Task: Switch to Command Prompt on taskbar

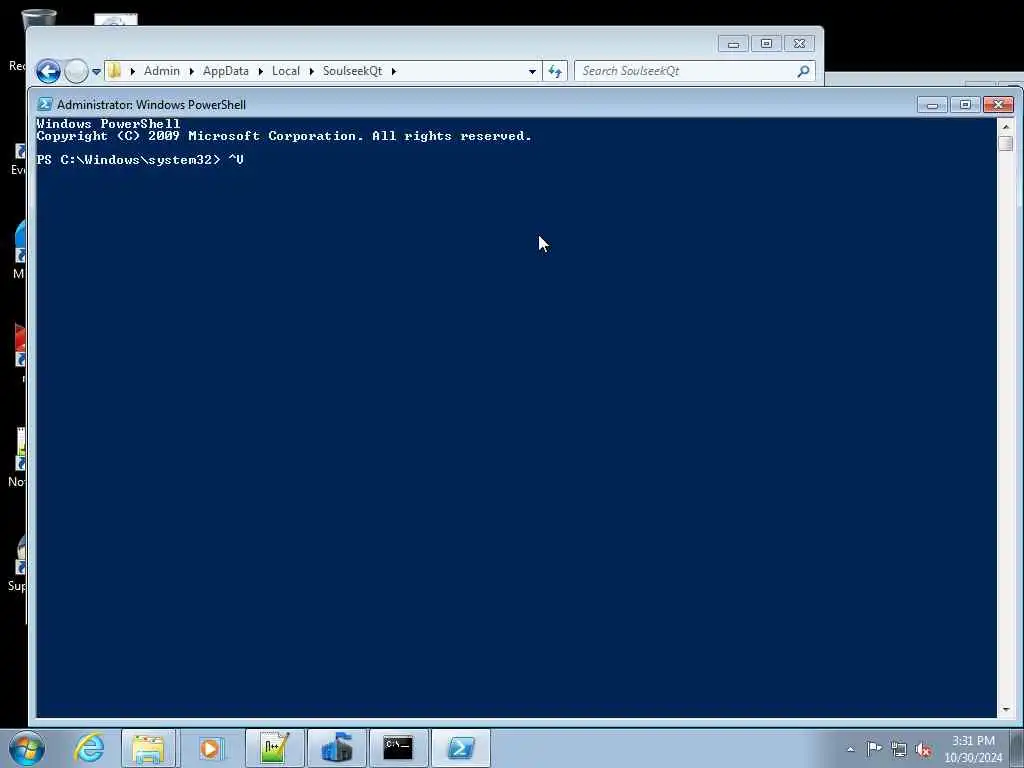Action: tap(398, 748)
